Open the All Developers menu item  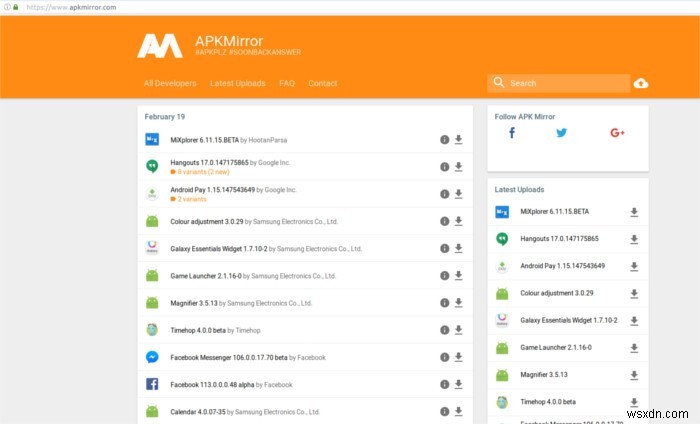[x=170, y=83]
